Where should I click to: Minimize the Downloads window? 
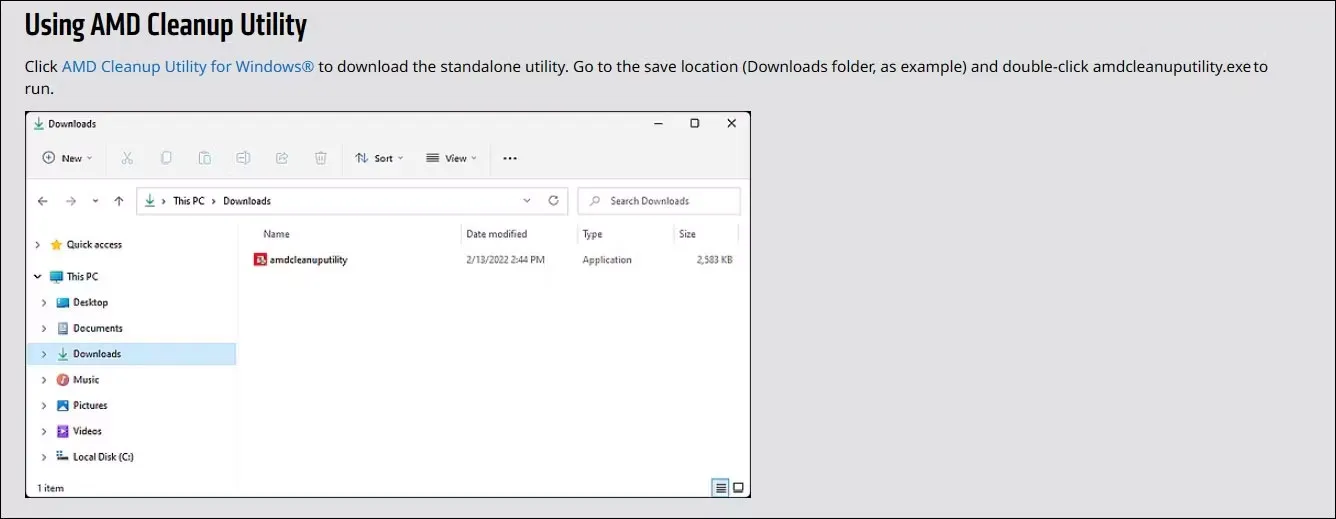(658, 124)
